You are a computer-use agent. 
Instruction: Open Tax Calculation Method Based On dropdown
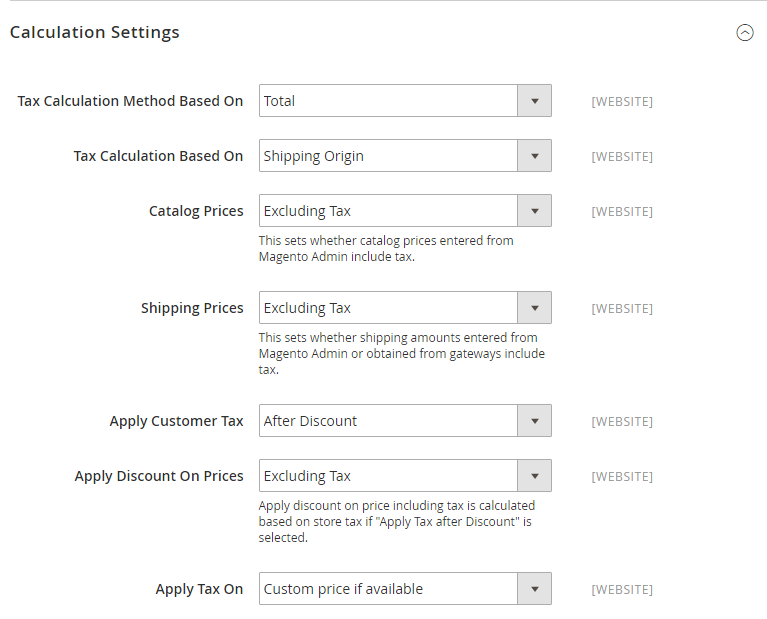pyautogui.click(x=405, y=101)
